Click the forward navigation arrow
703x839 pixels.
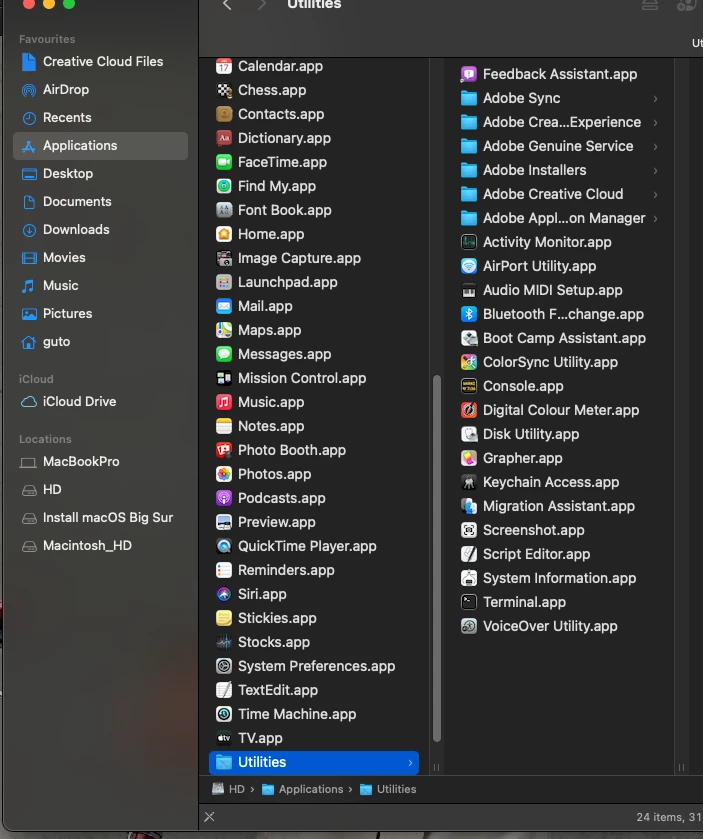click(262, 5)
